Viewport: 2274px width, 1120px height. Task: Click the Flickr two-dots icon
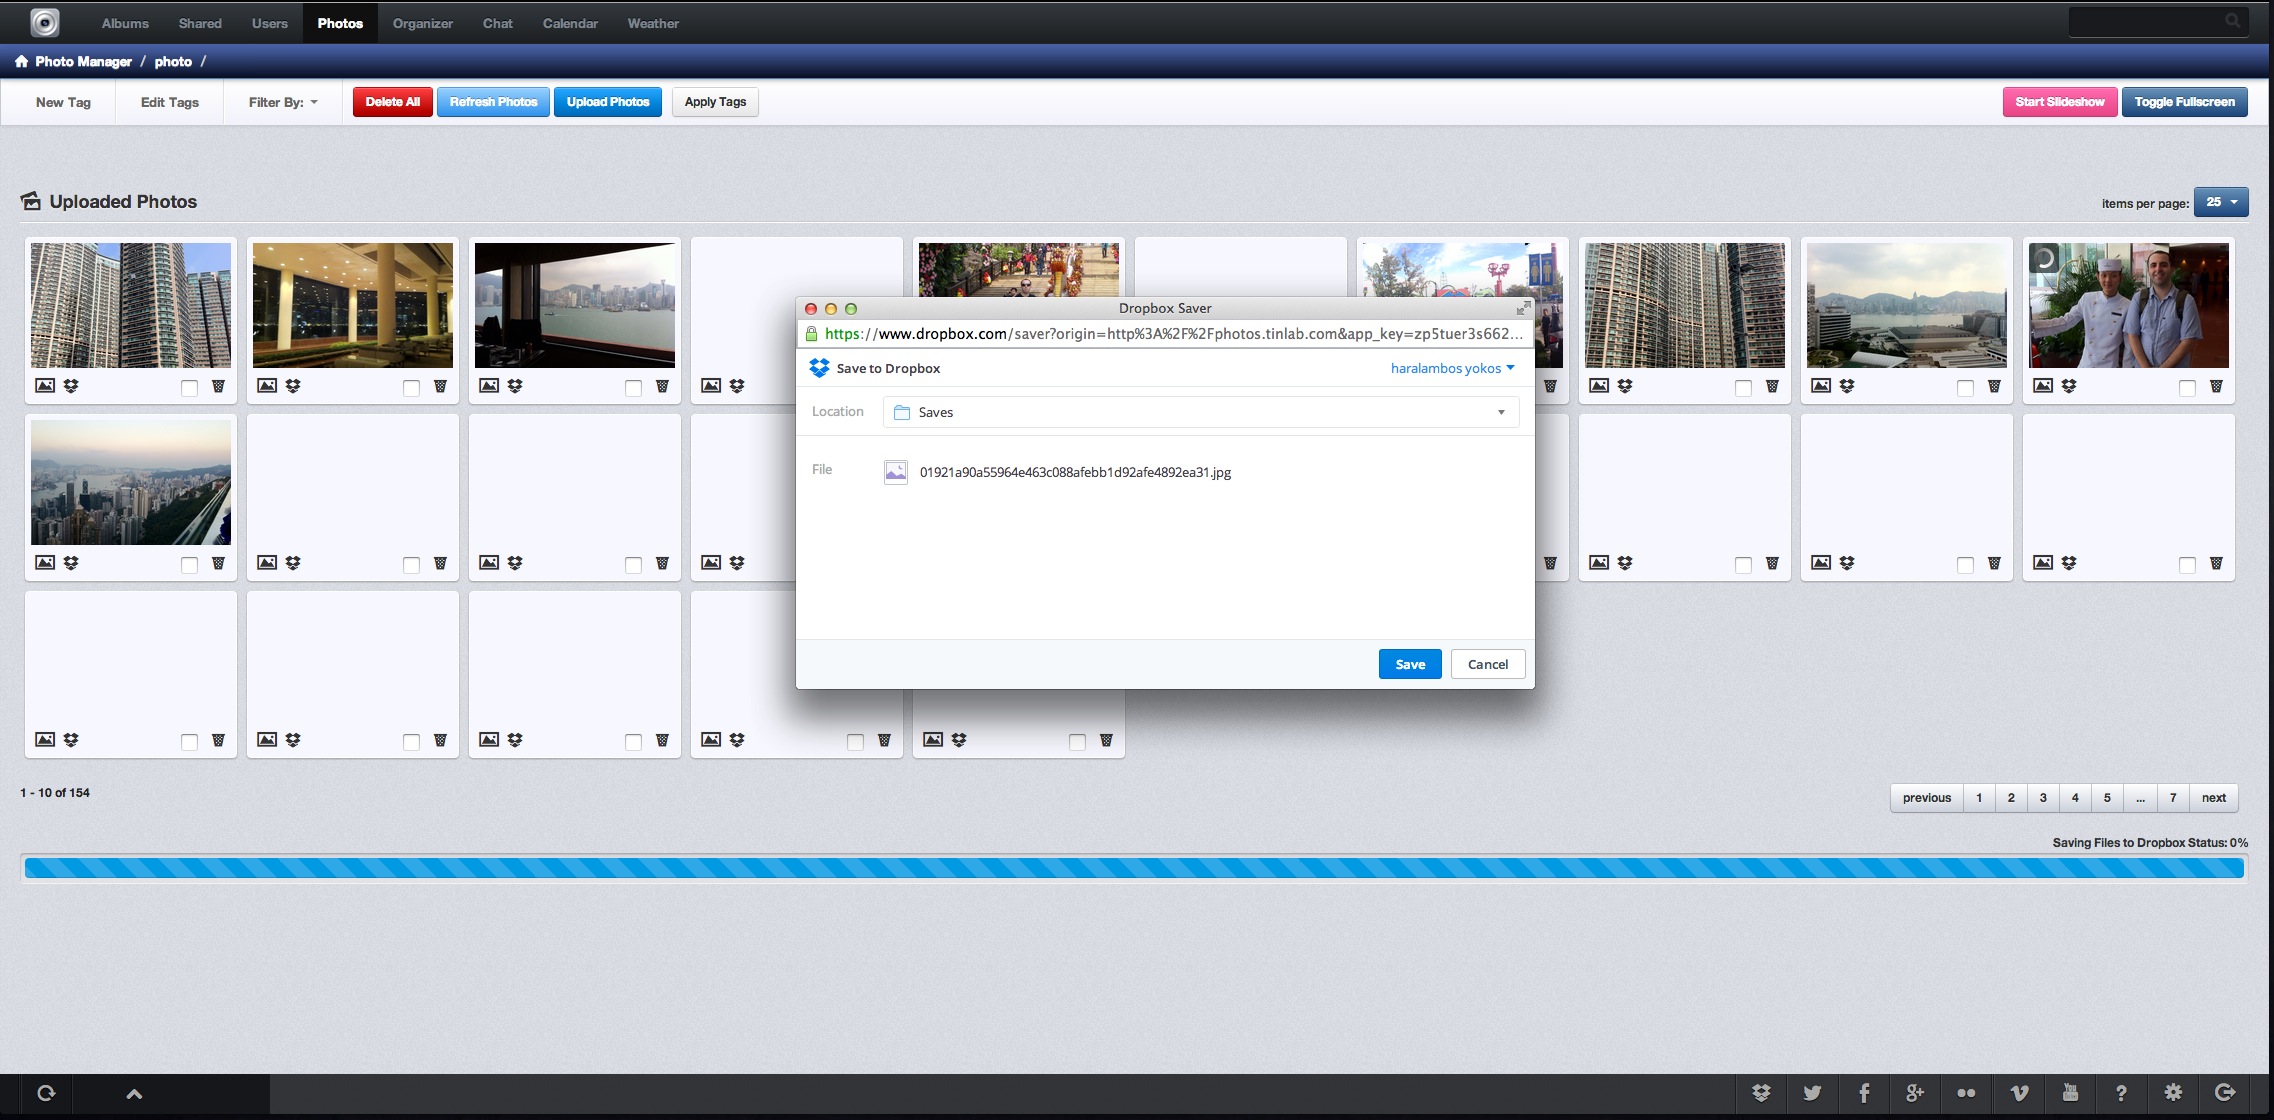(1966, 1093)
